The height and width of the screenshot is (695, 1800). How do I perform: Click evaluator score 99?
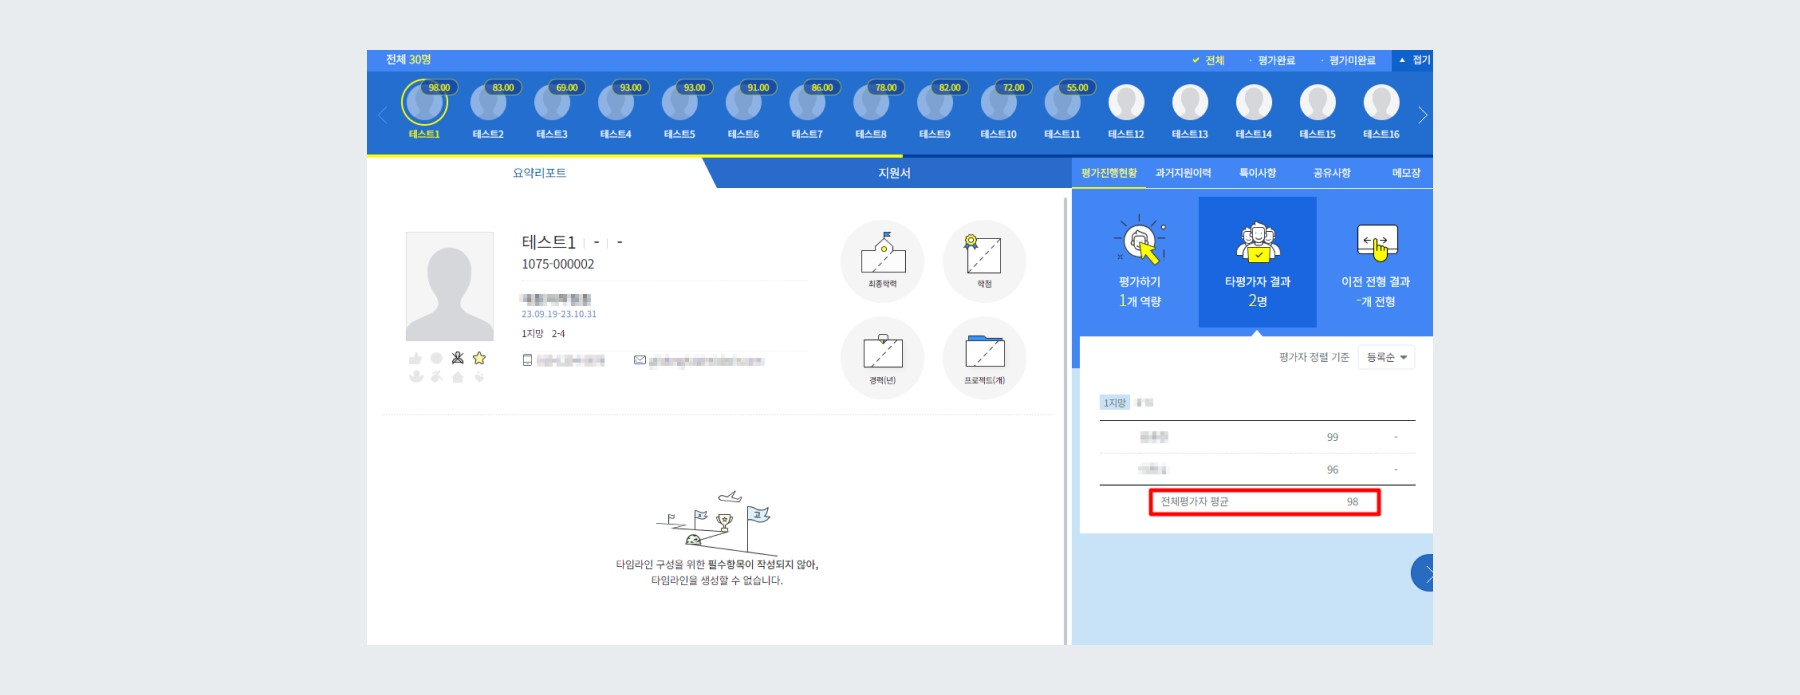pyautogui.click(x=1332, y=437)
